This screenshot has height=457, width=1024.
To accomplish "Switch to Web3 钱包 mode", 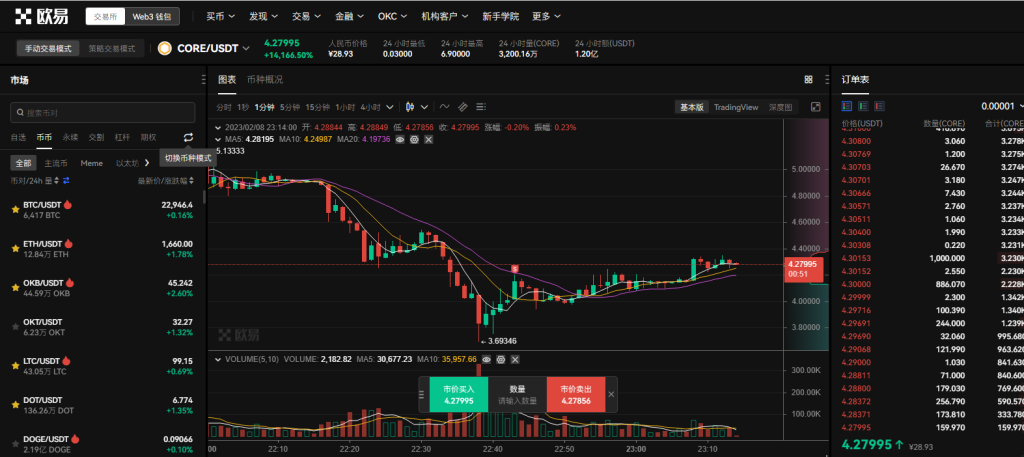I will click(152, 17).
